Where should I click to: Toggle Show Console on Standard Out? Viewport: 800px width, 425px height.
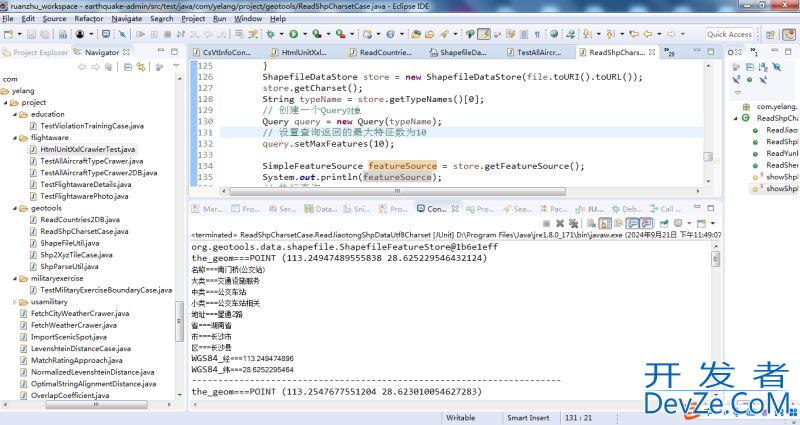633,223
